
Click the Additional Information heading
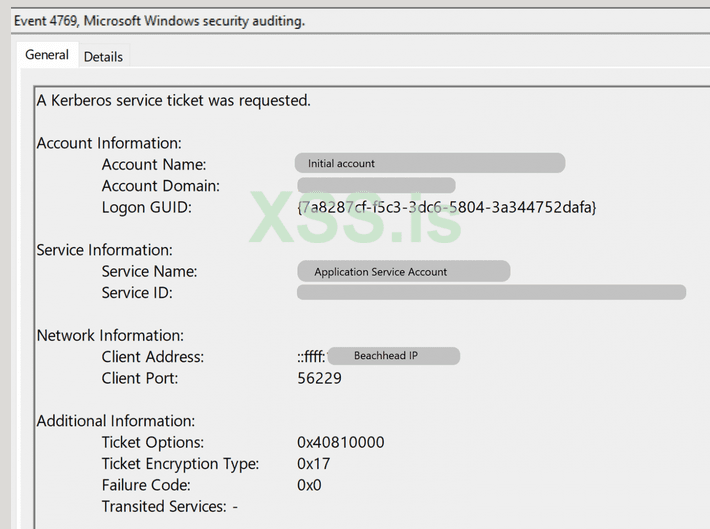point(116,421)
